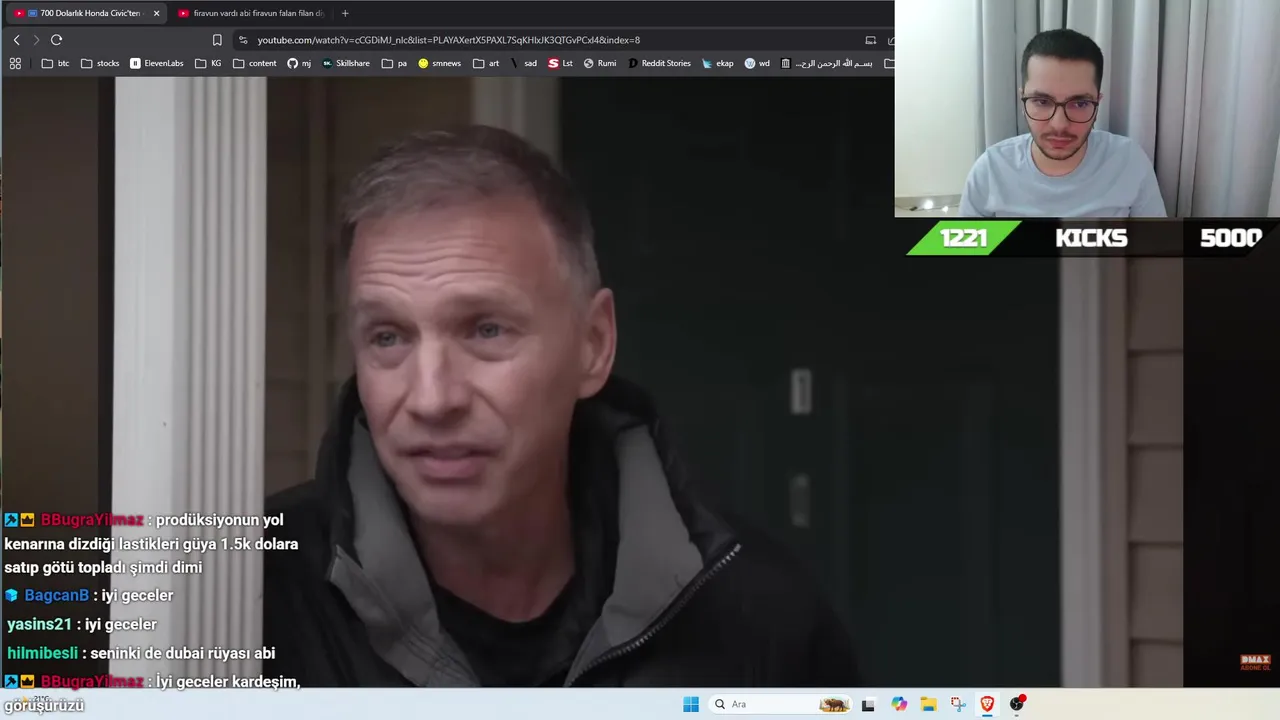The height and width of the screenshot is (720, 1280).
Task: Open the smnews bookmark
Action: pyautogui.click(x=440, y=63)
